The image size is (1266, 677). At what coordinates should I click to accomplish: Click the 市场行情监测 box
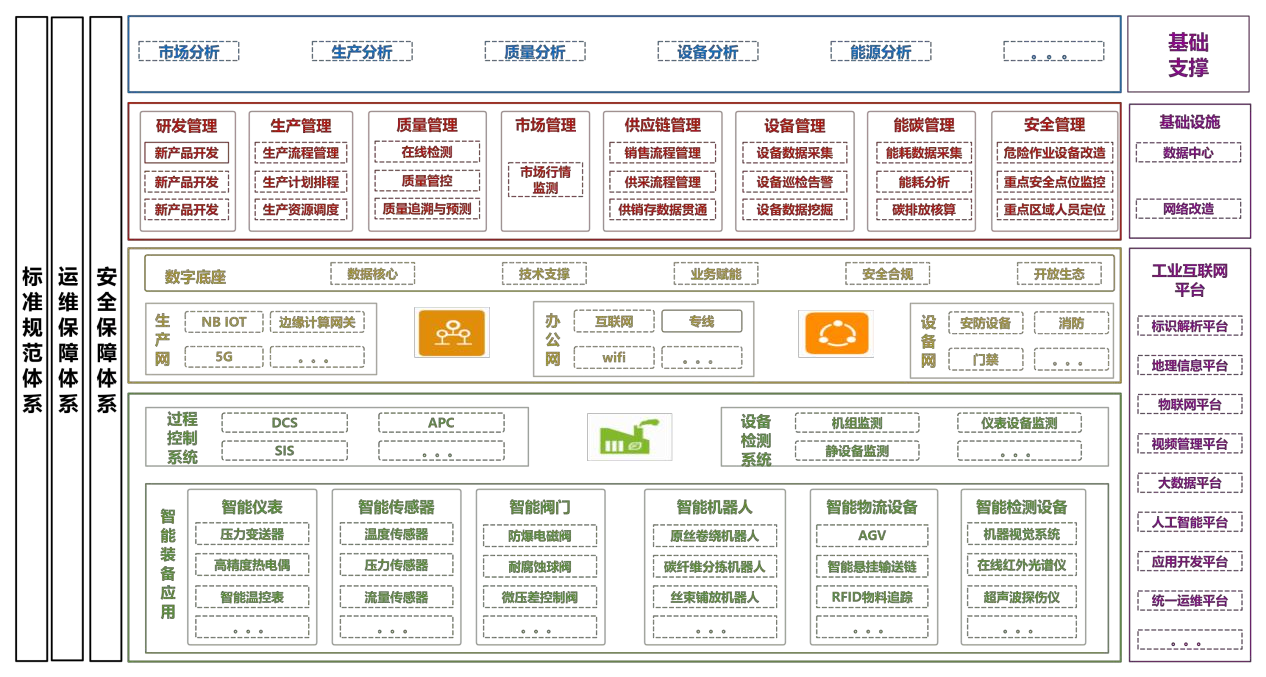tap(545, 179)
